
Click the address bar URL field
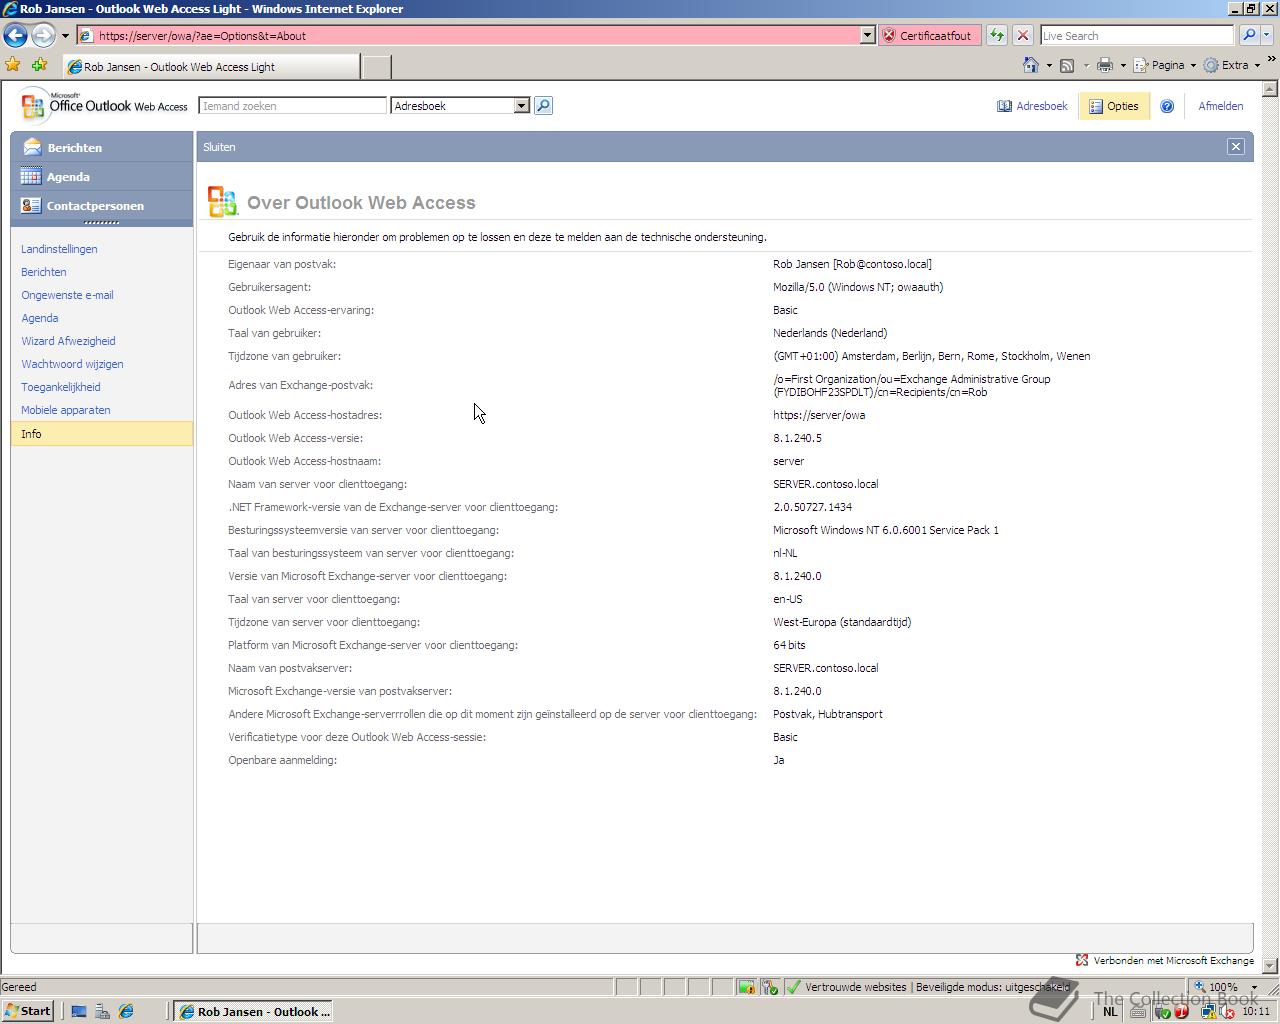coord(468,35)
